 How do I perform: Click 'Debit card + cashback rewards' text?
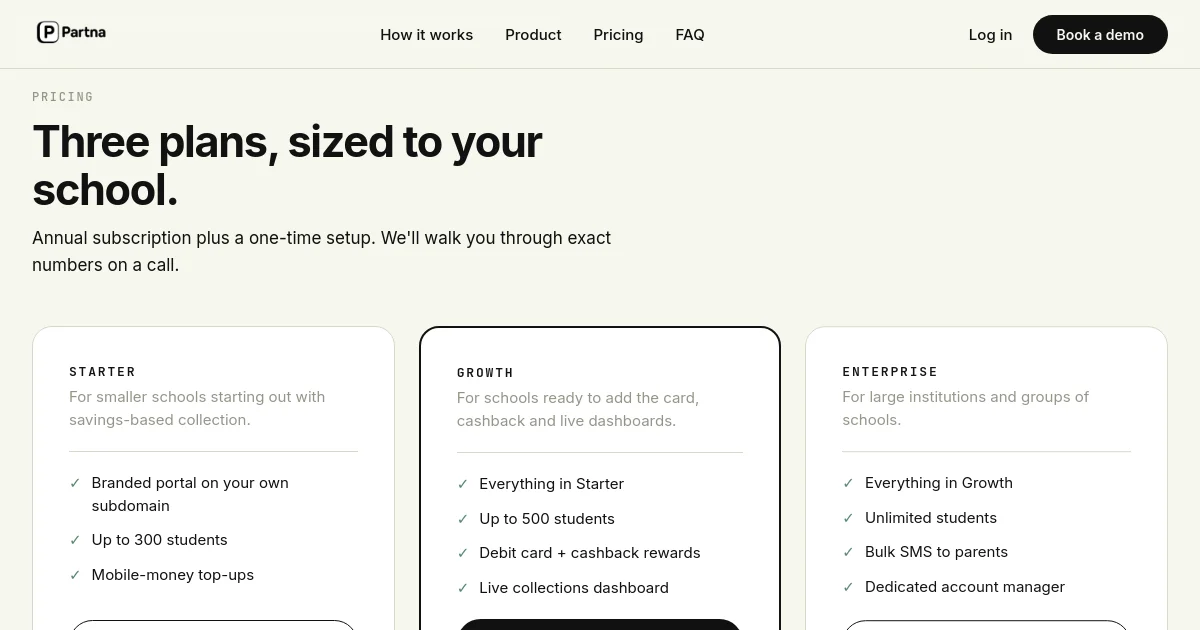point(590,553)
